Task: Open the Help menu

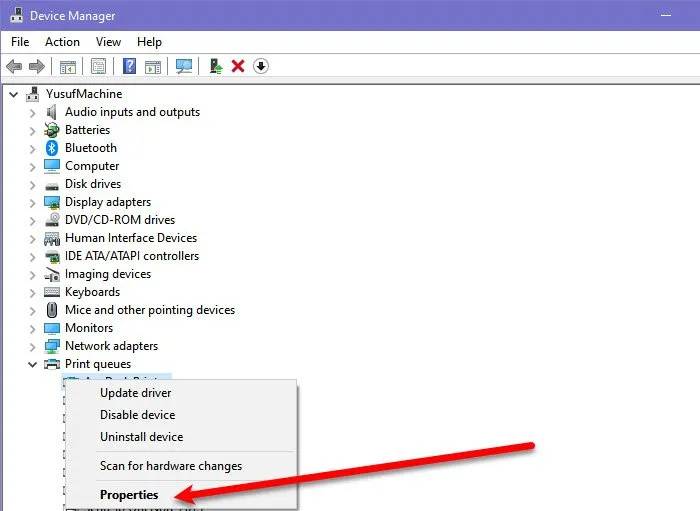Action: pyautogui.click(x=149, y=42)
